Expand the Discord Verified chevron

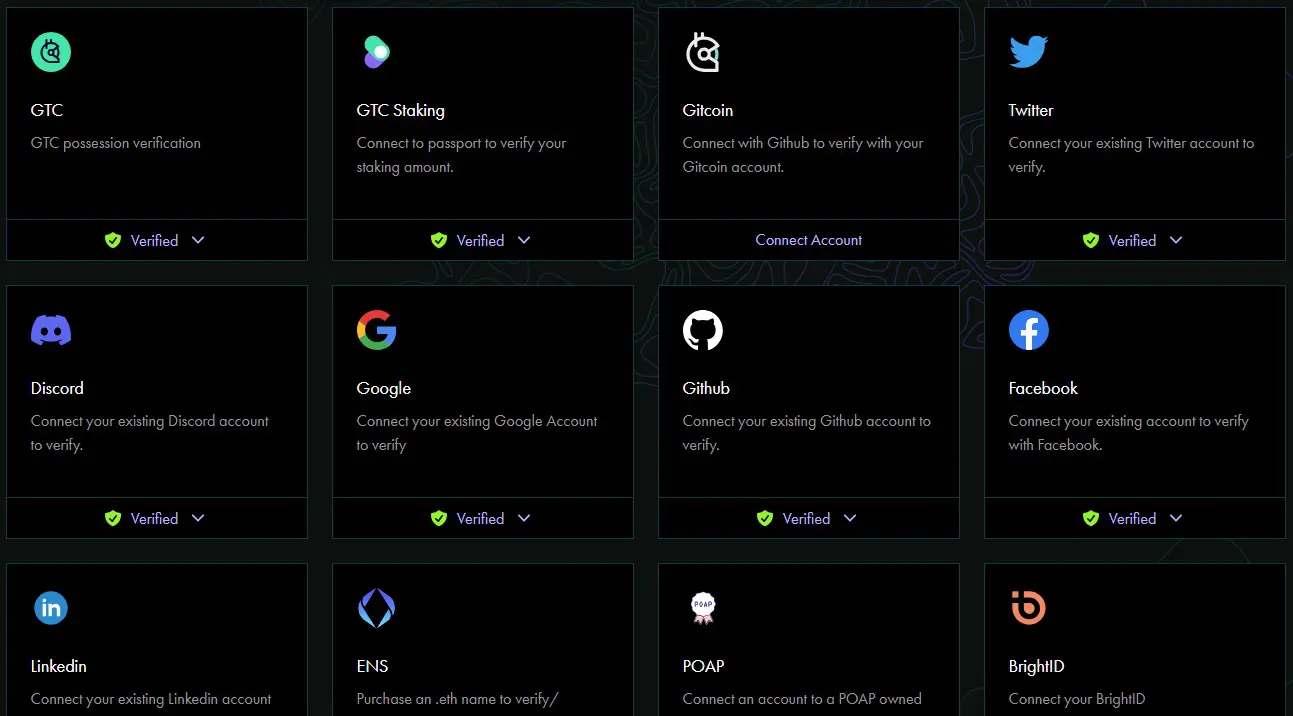[x=198, y=518]
